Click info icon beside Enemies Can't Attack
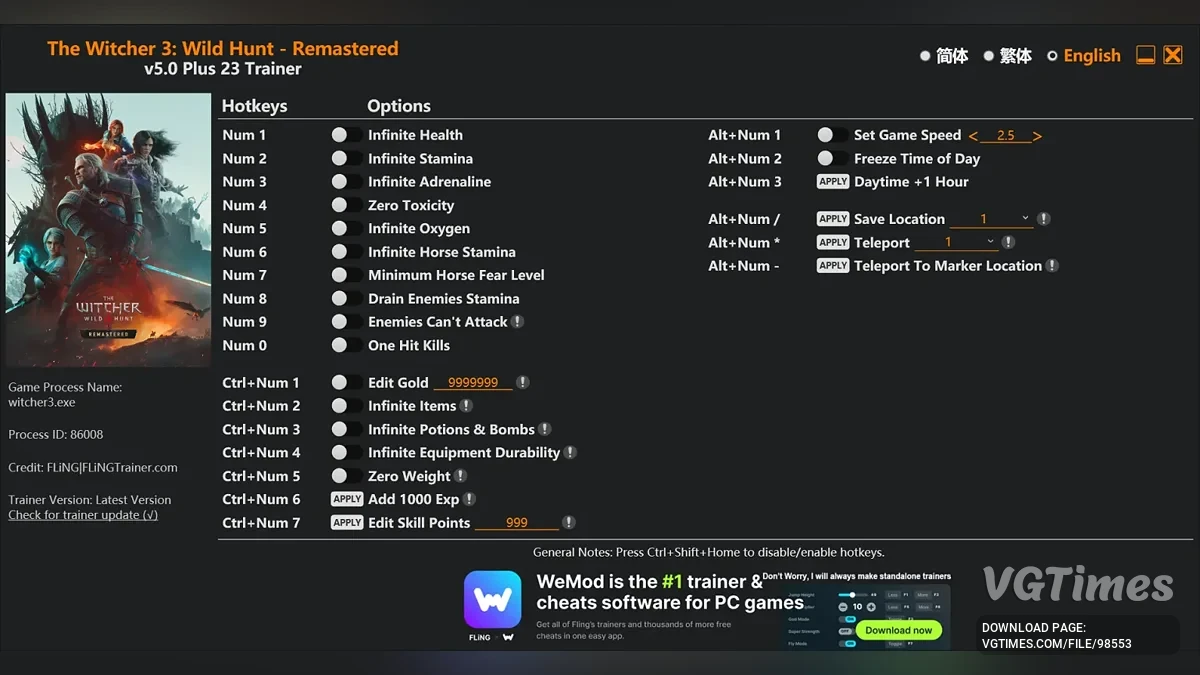1200x675 pixels. [517, 322]
